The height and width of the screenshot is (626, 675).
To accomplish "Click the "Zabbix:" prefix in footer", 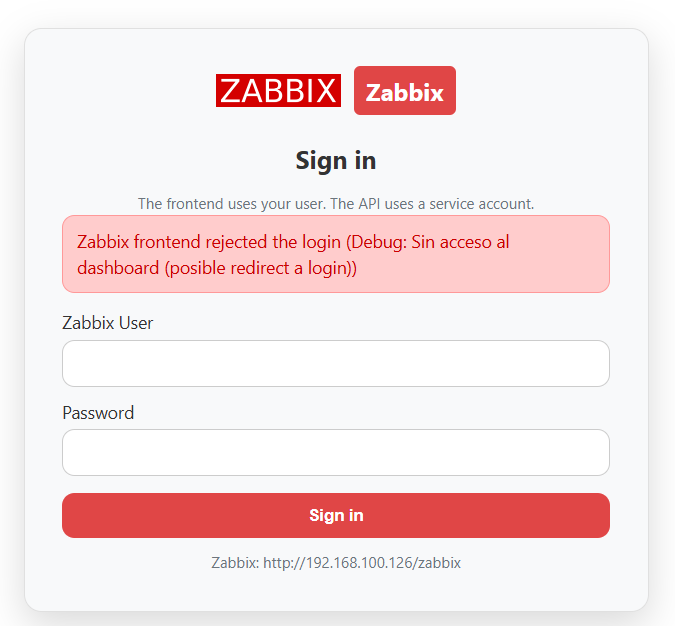I will point(235,563).
